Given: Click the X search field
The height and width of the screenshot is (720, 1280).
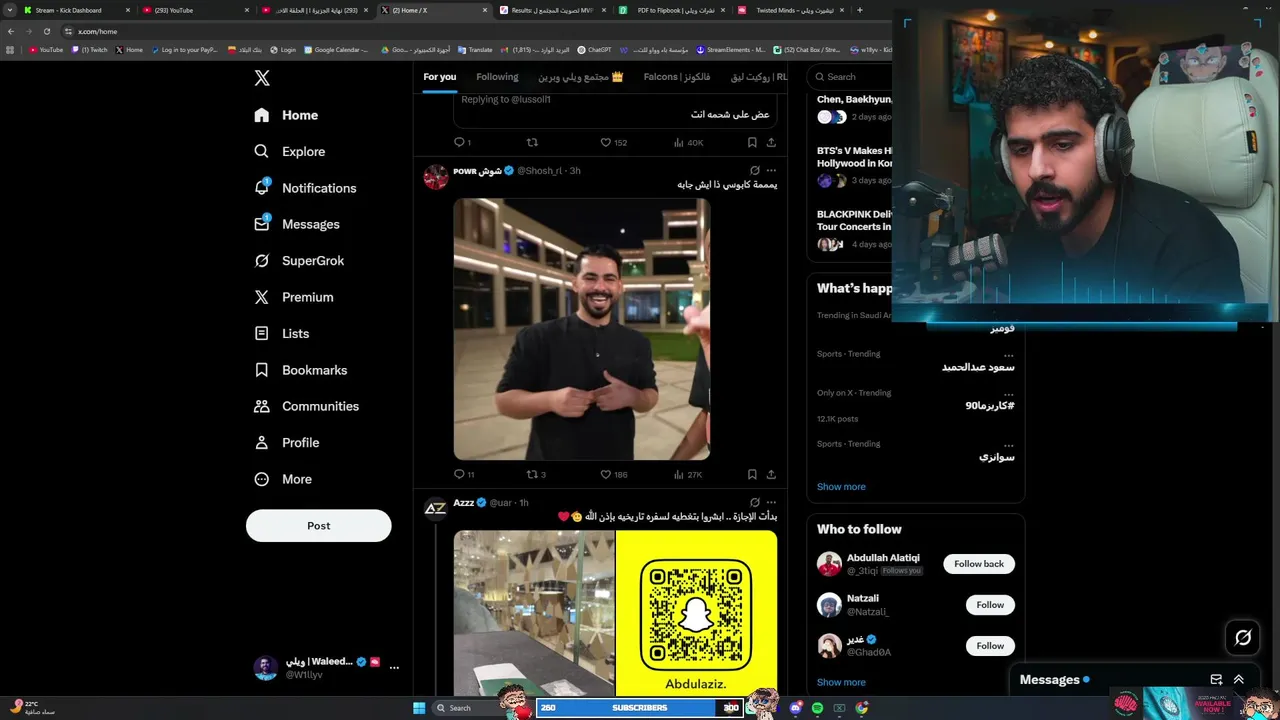Looking at the screenshot, I should pyautogui.click(x=851, y=77).
